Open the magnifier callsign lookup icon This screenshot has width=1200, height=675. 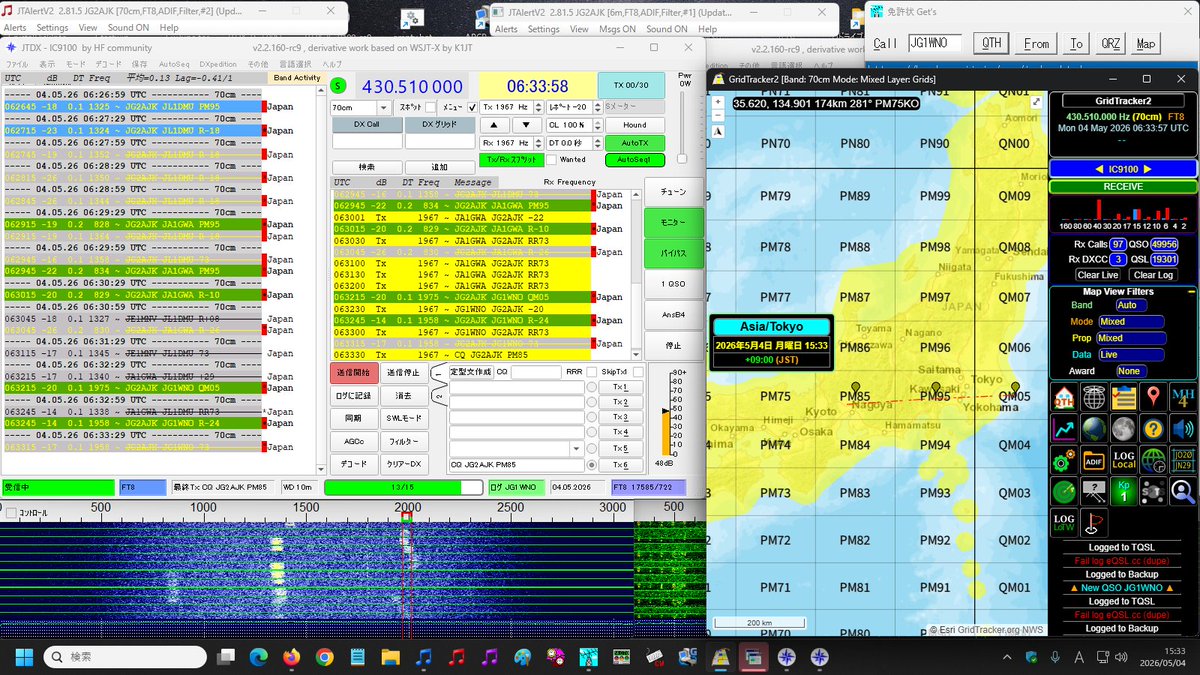(x=1182, y=491)
